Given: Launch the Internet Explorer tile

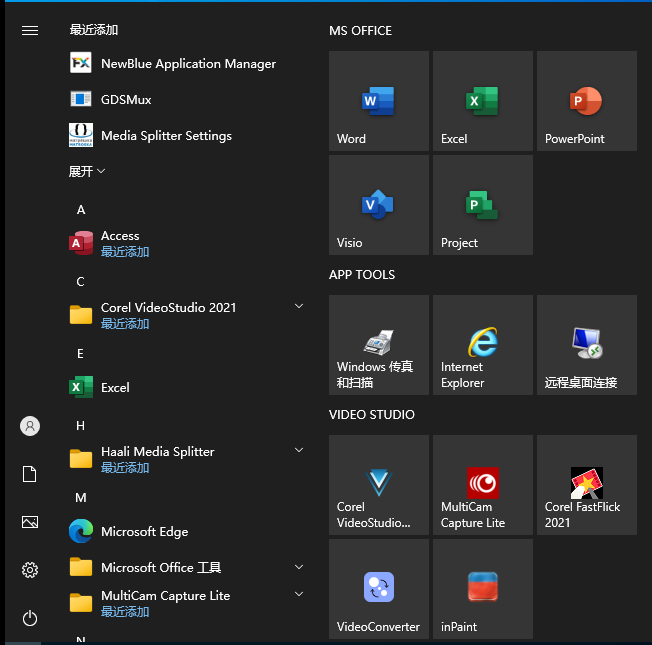Looking at the screenshot, I should pyautogui.click(x=482, y=345).
